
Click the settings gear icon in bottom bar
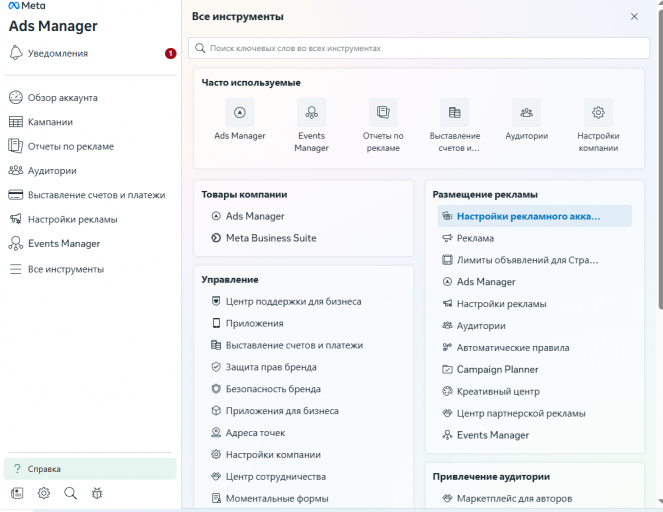[x=44, y=493]
